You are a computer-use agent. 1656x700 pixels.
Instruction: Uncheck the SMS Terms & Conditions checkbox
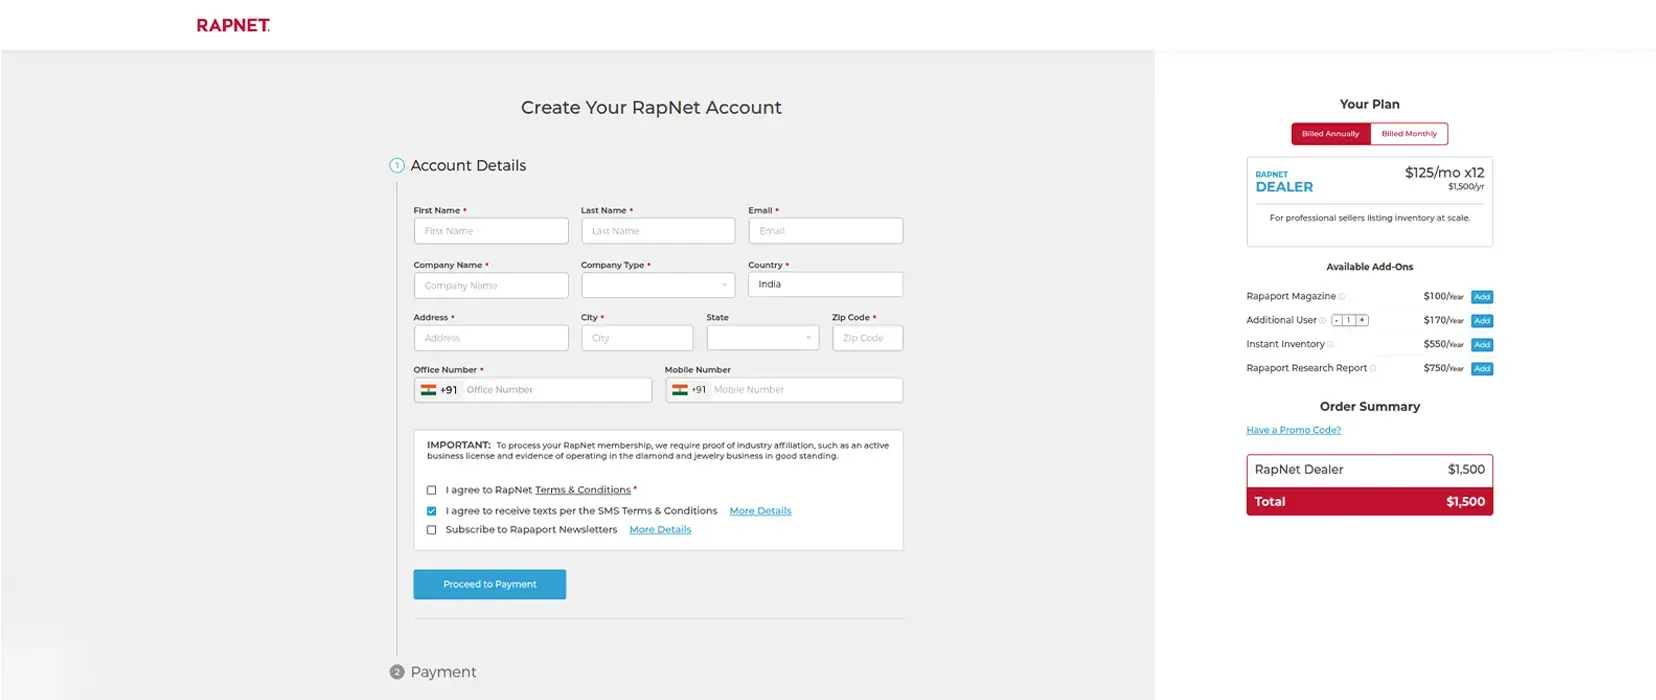(432, 511)
